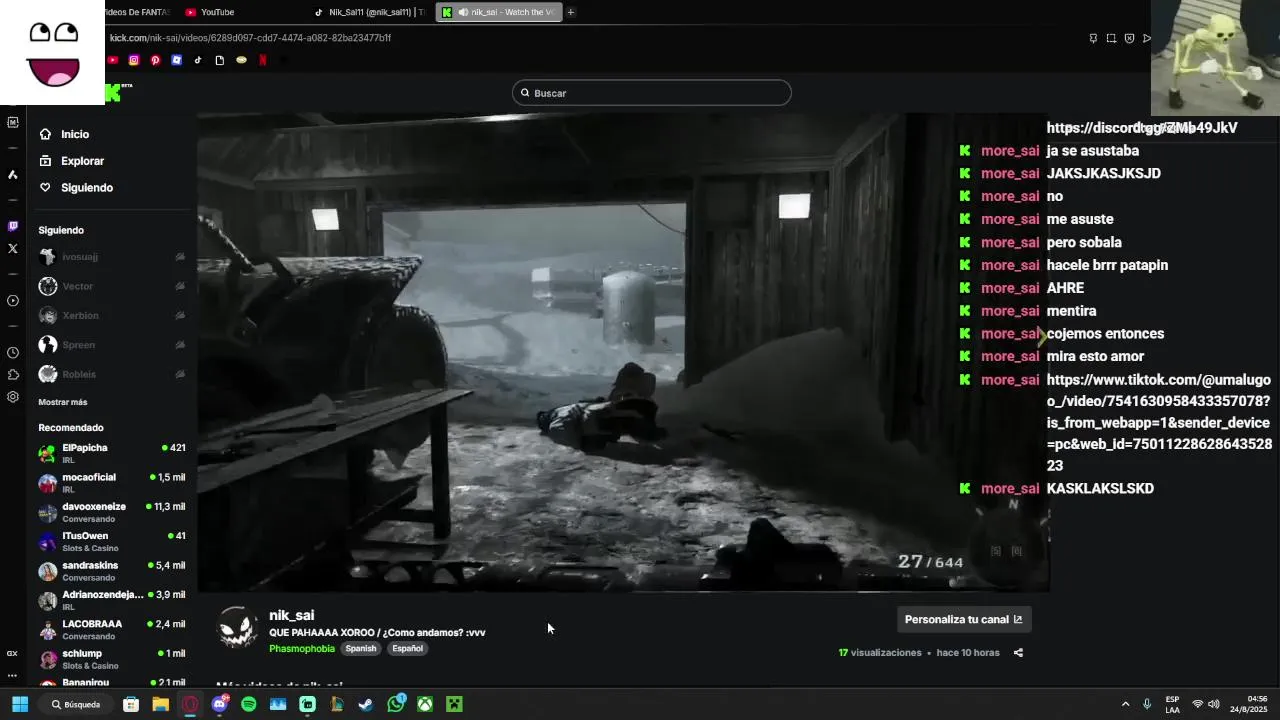This screenshot has height=720, width=1280.
Task: Open followed channel ivosuajj
Action: click(112, 257)
